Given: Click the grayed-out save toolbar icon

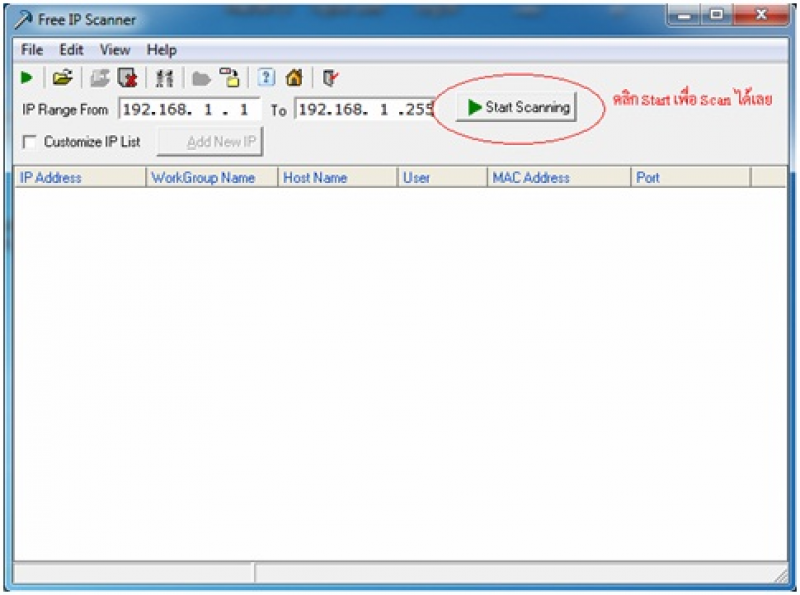Looking at the screenshot, I should coord(100,78).
